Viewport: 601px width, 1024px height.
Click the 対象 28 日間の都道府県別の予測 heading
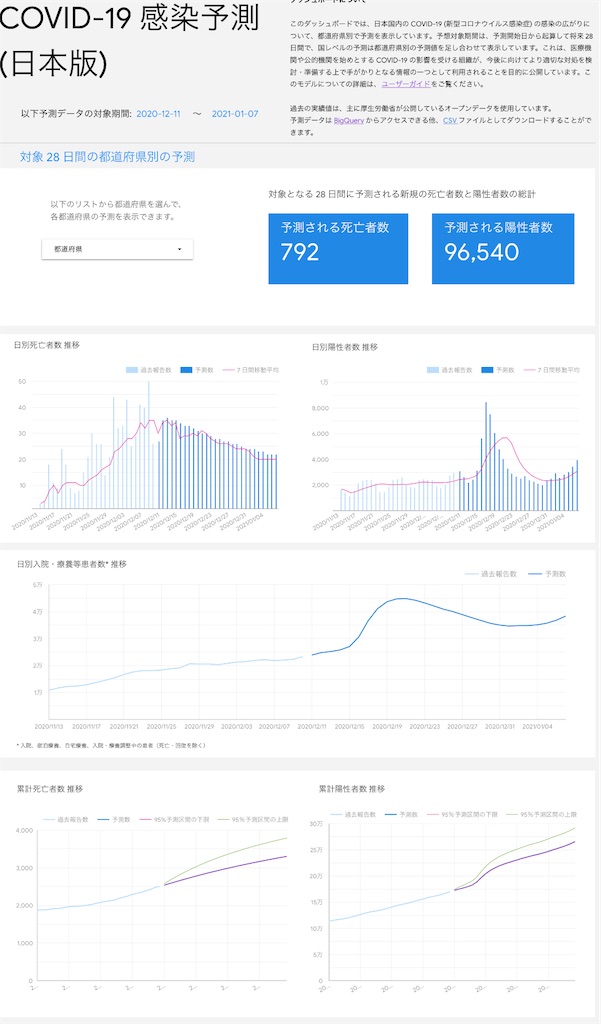tap(107, 157)
